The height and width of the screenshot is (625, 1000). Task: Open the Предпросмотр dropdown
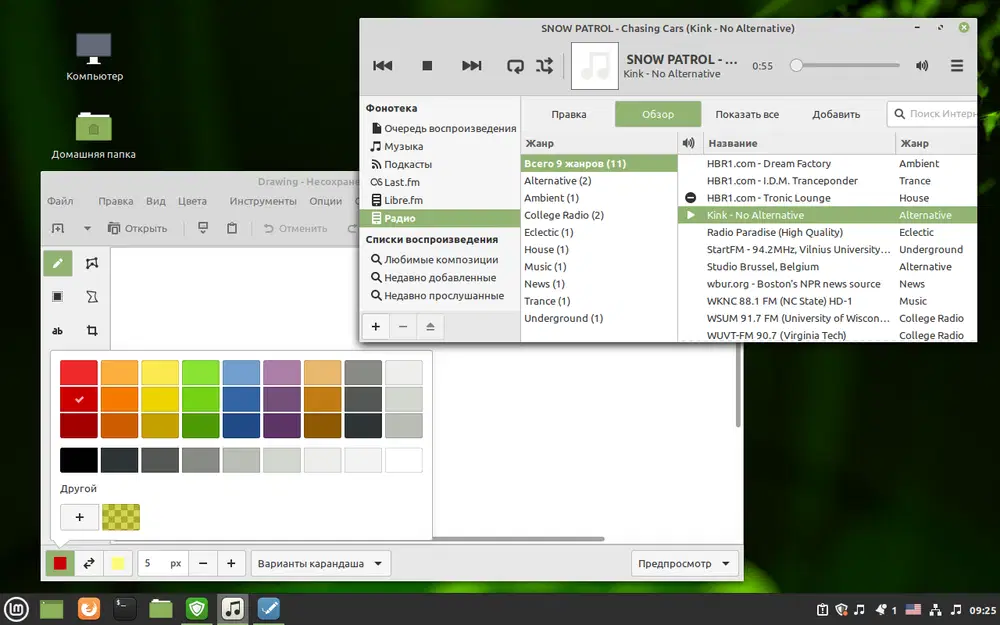point(685,564)
